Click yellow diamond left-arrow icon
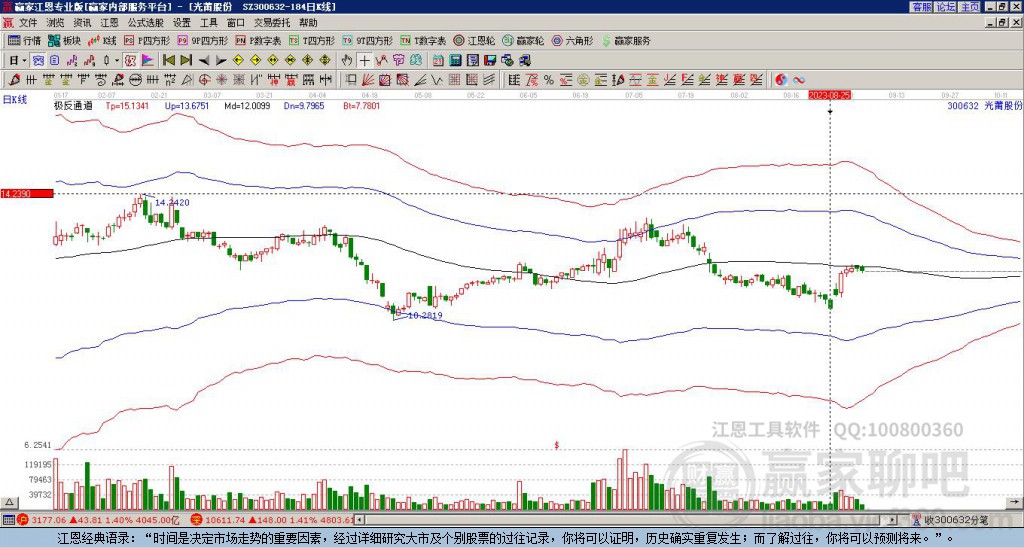 [x=238, y=61]
